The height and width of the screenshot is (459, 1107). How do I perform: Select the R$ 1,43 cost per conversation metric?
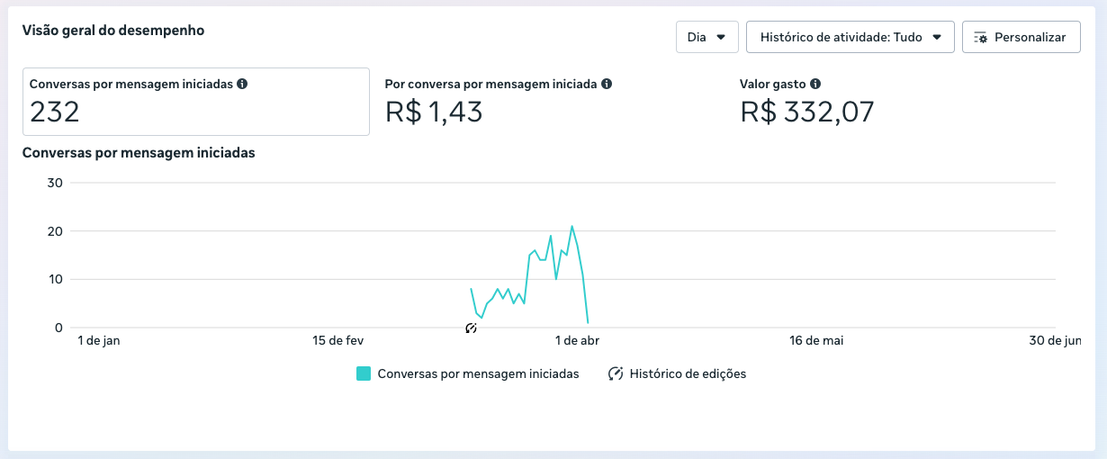[498, 102]
